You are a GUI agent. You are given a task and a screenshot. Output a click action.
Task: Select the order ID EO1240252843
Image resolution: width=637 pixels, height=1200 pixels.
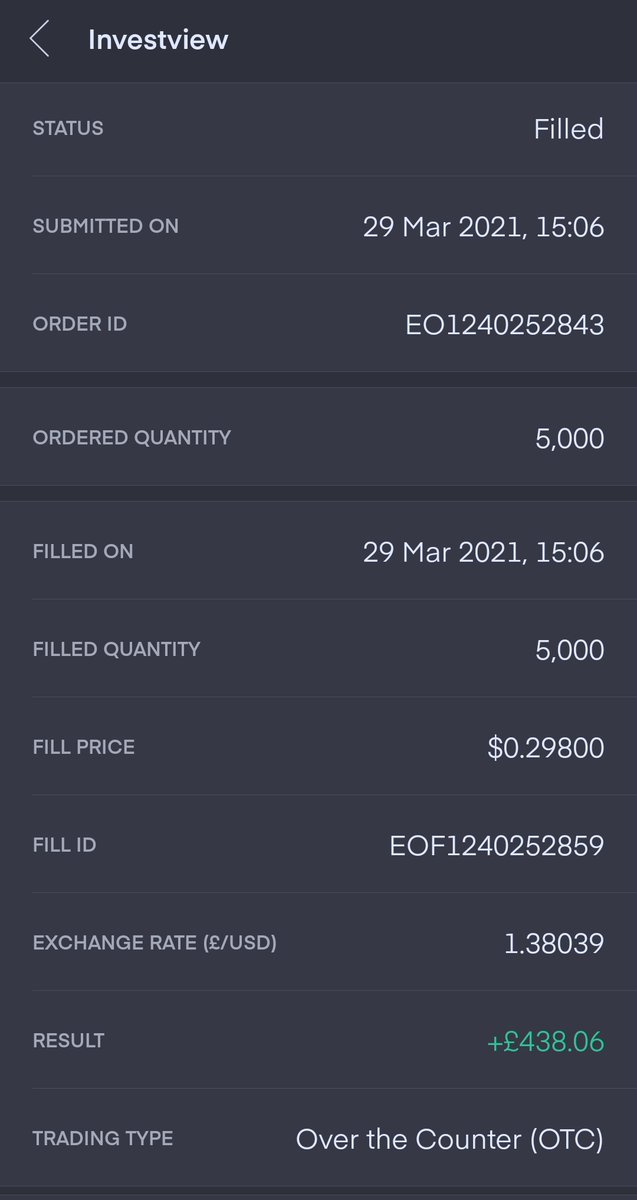point(504,325)
